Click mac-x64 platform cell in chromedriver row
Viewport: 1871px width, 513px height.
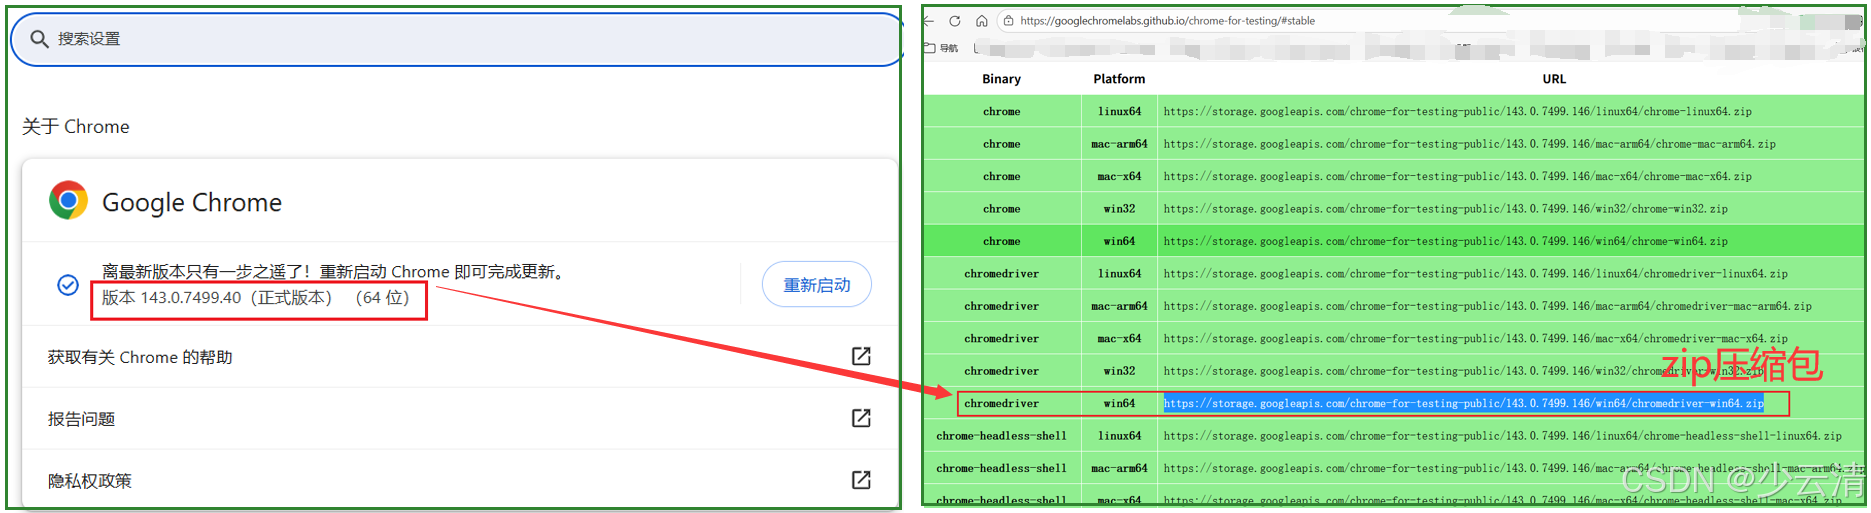[1119, 338]
